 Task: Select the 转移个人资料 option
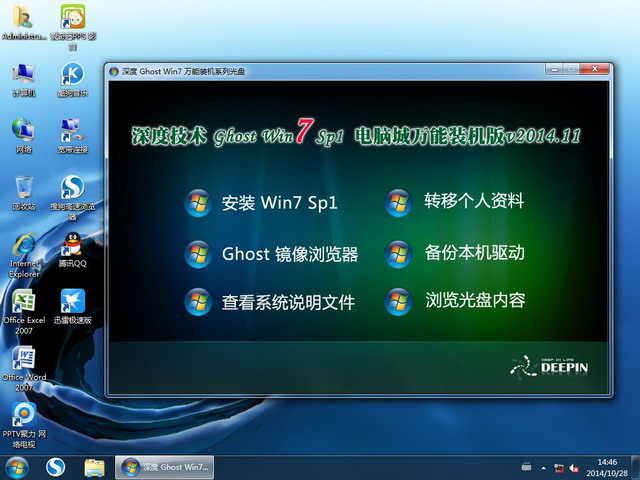474,201
